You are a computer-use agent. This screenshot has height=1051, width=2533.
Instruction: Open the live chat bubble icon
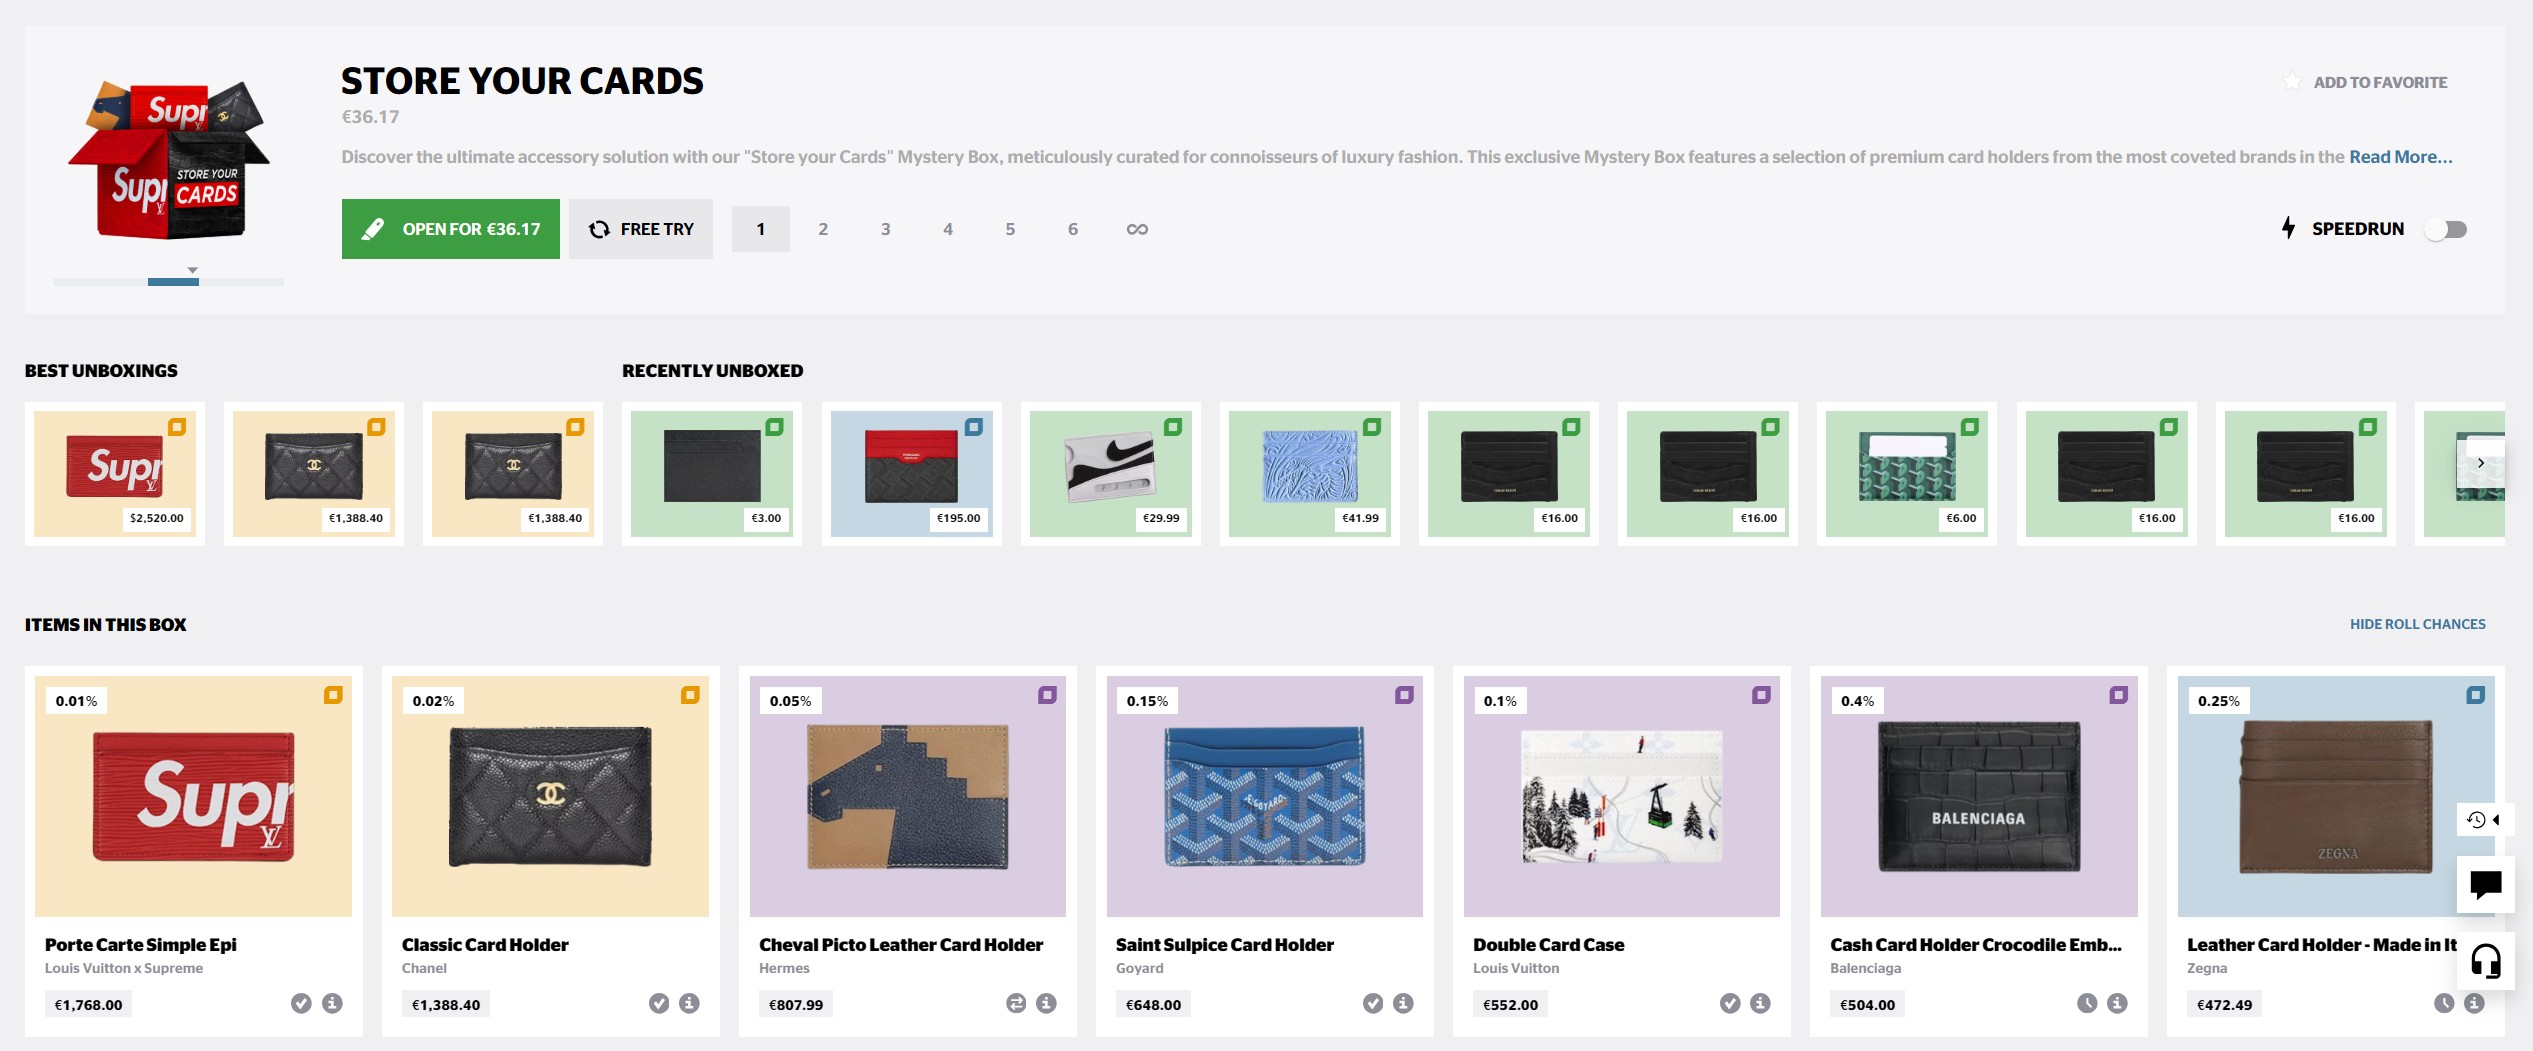click(x=2485, y=884)
